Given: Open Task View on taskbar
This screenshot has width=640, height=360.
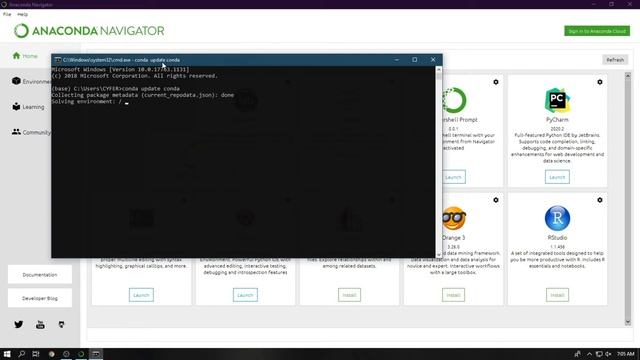Looking at the screenshot, I should [x=36, y=354].
